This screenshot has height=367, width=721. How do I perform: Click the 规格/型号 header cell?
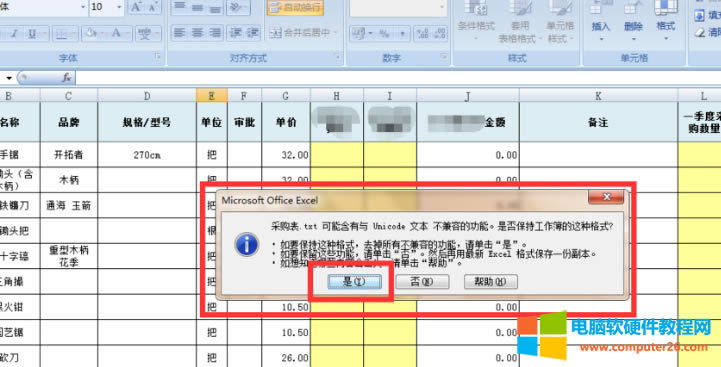pos(147,122)
